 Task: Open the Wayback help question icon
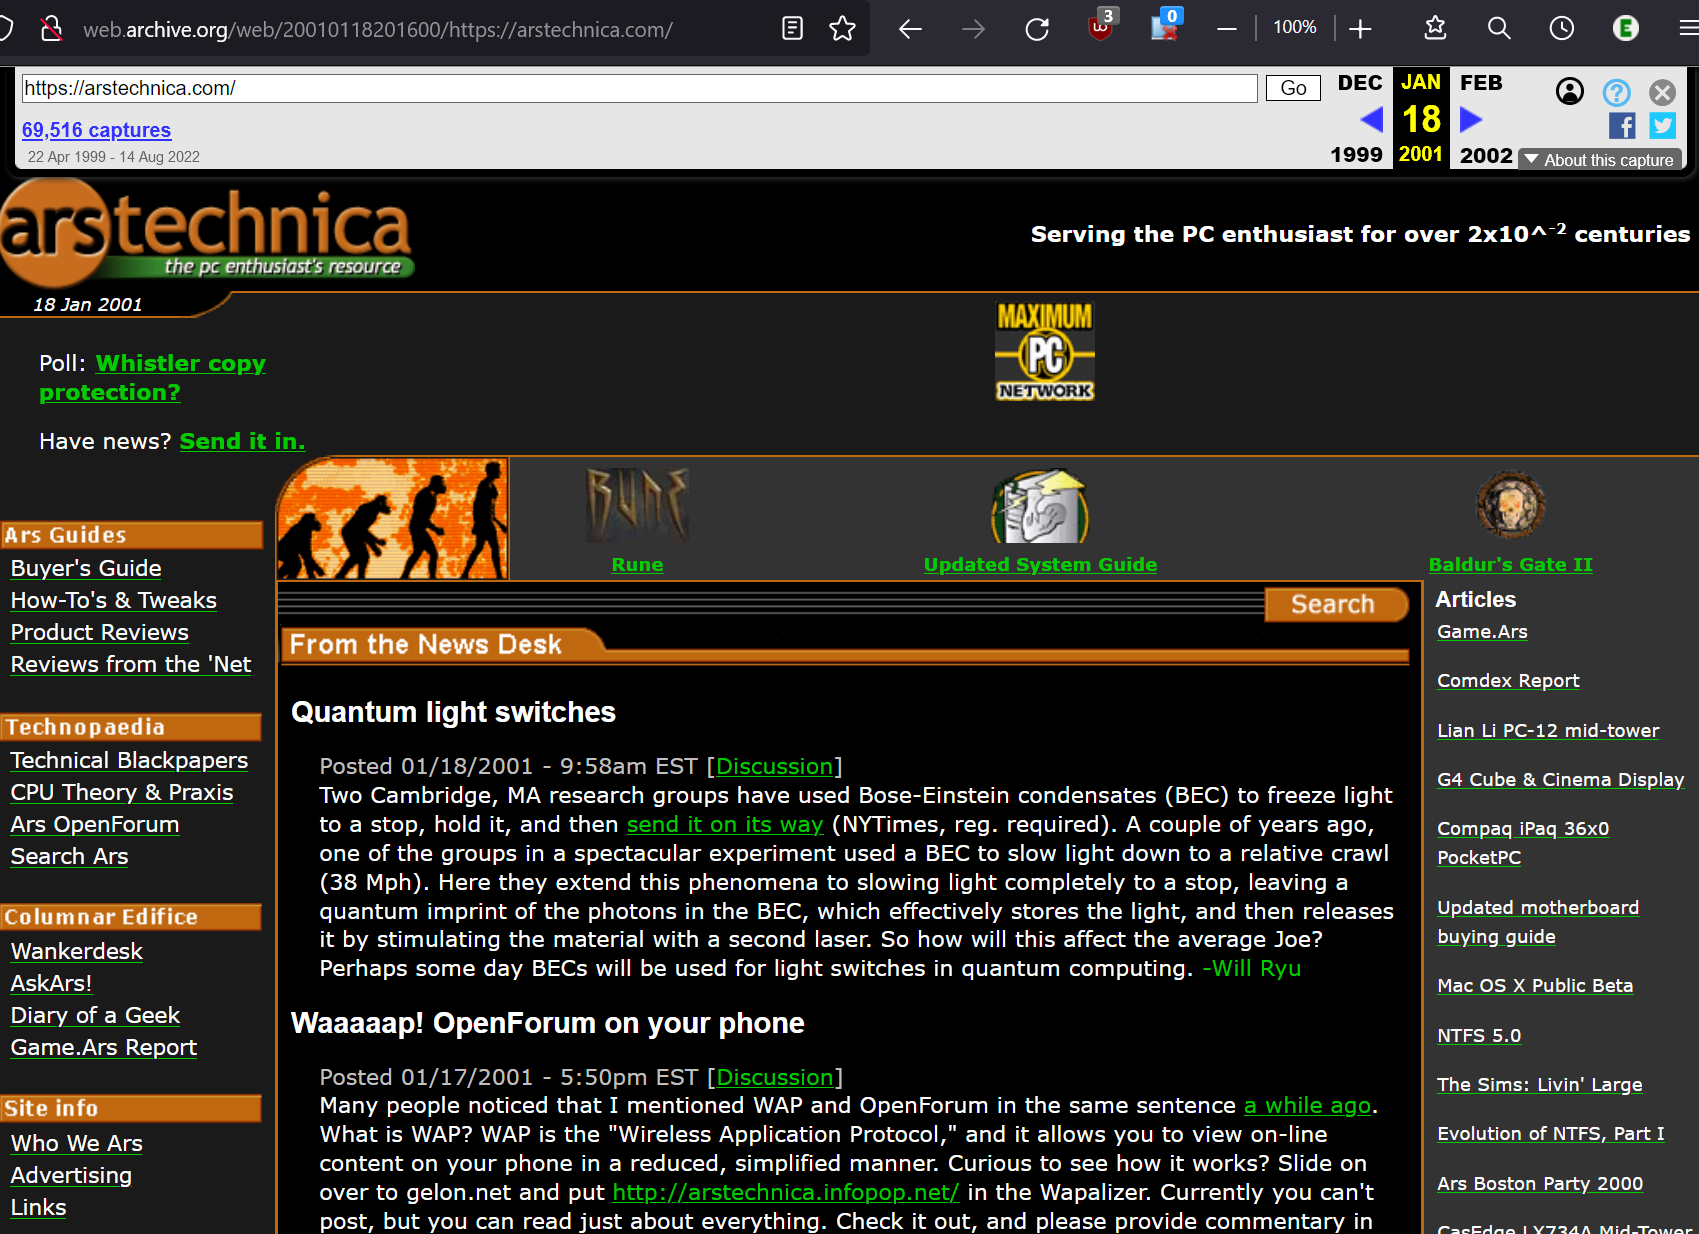pyautogui.click(x=1617, y=93)
